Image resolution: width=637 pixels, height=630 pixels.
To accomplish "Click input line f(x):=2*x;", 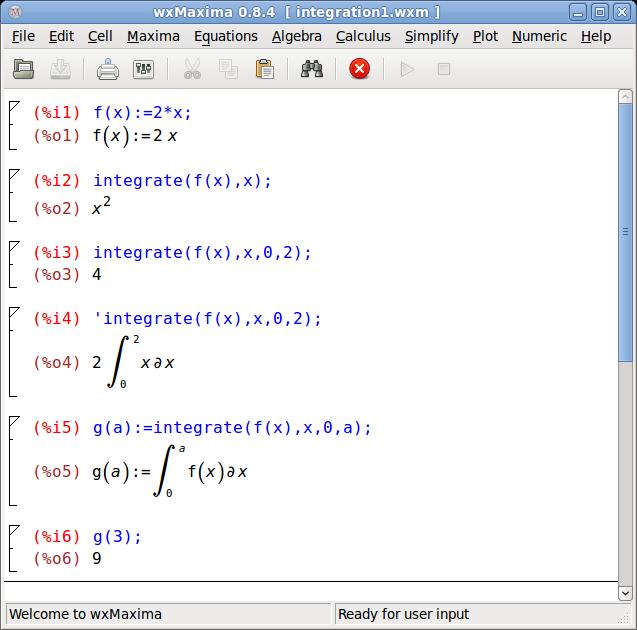I will click(142, 113).
